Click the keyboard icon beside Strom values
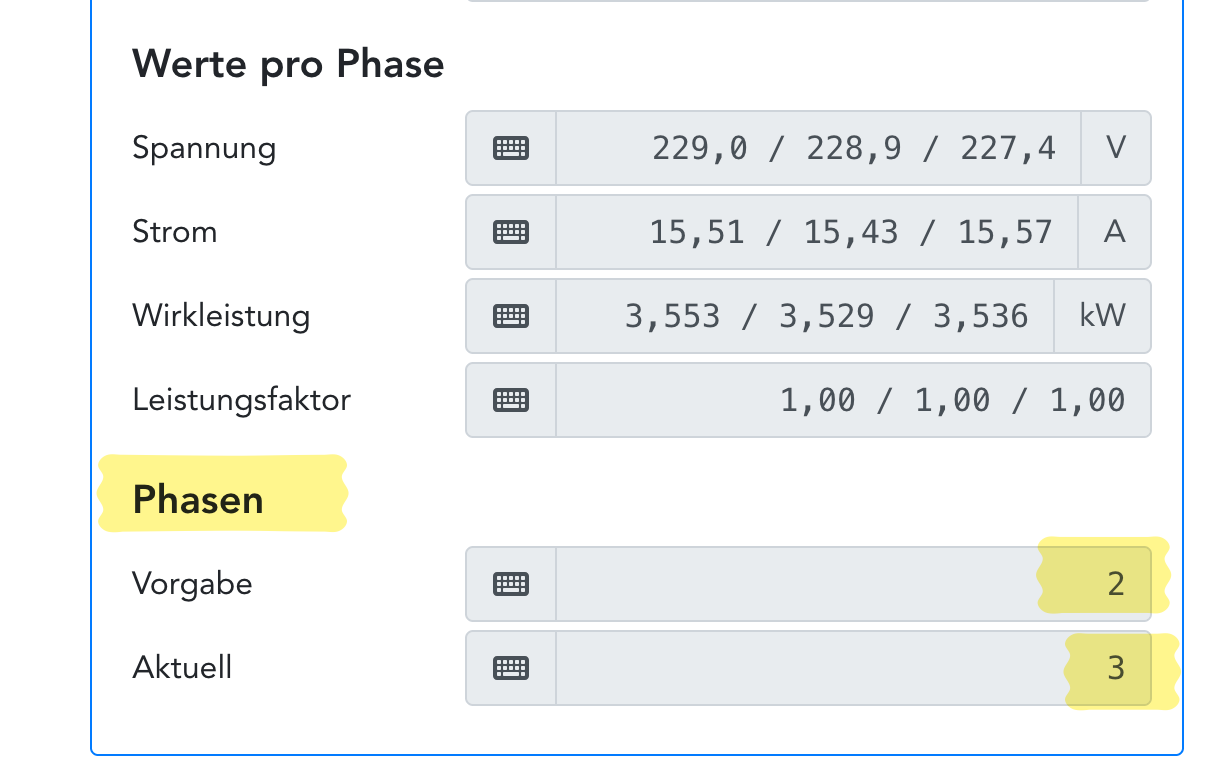Screen dimensions: 1230x772 point(511,232)
